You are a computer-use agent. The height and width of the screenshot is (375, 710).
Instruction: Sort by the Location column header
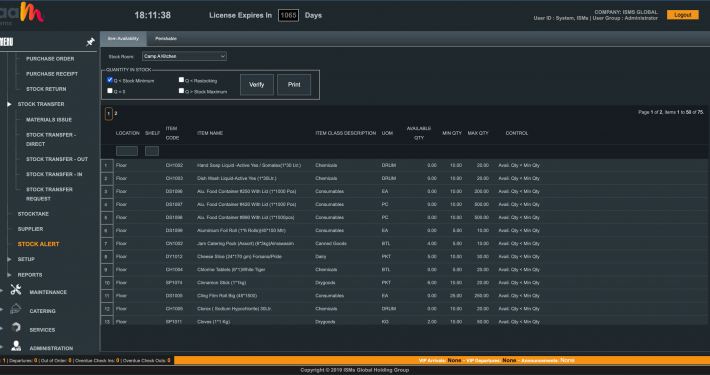point(128,133)
